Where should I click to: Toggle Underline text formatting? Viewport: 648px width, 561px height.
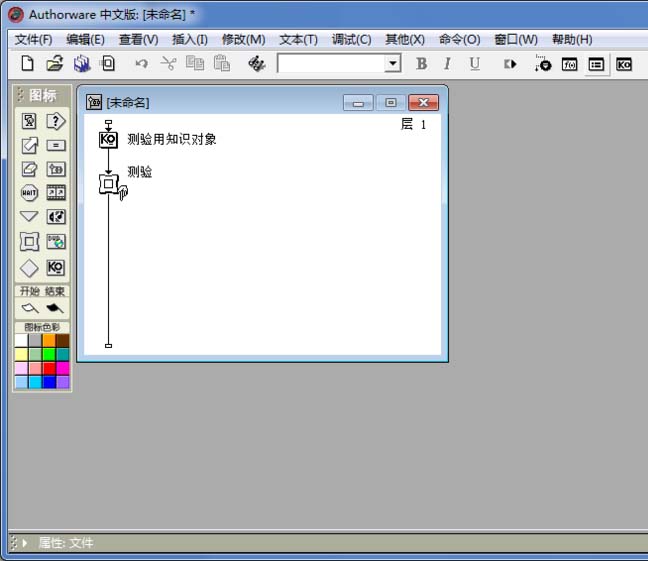coord(474,64)
